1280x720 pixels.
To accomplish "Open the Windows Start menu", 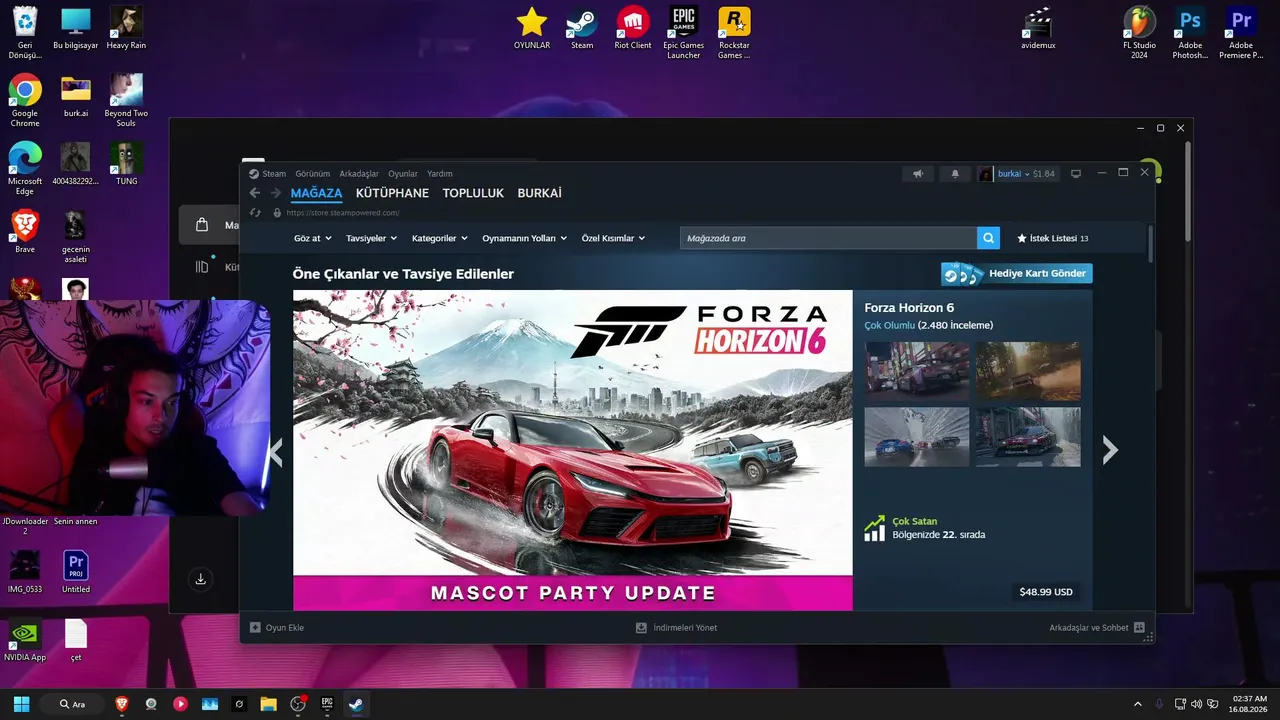I will (21, 704).
